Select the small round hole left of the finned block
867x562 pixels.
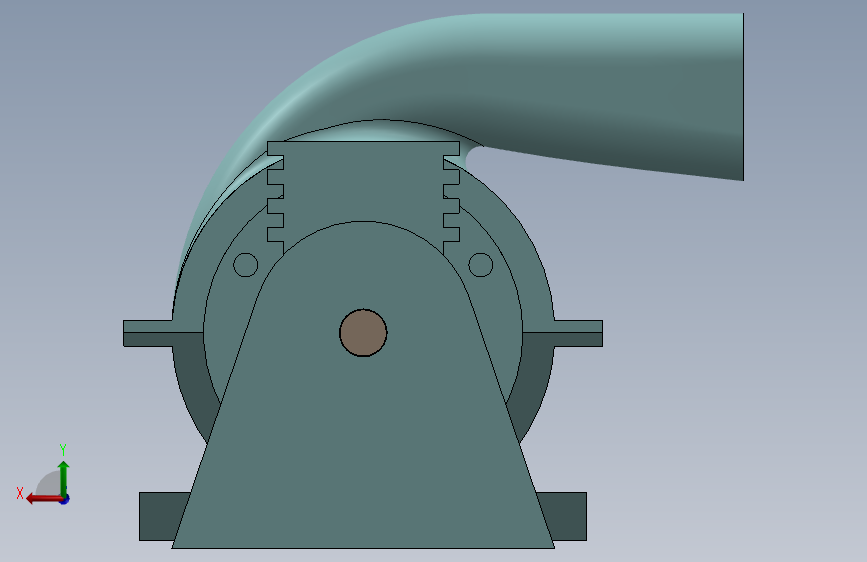coord(246,265)
